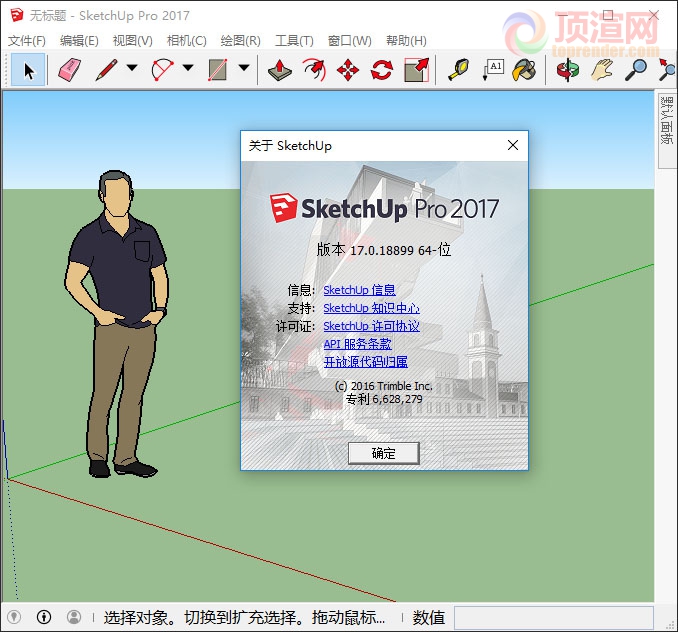The height and width of the screenshot is (632, 678).
Task: Select the Paint Bucket tool
Action: (x=524, y=70)
